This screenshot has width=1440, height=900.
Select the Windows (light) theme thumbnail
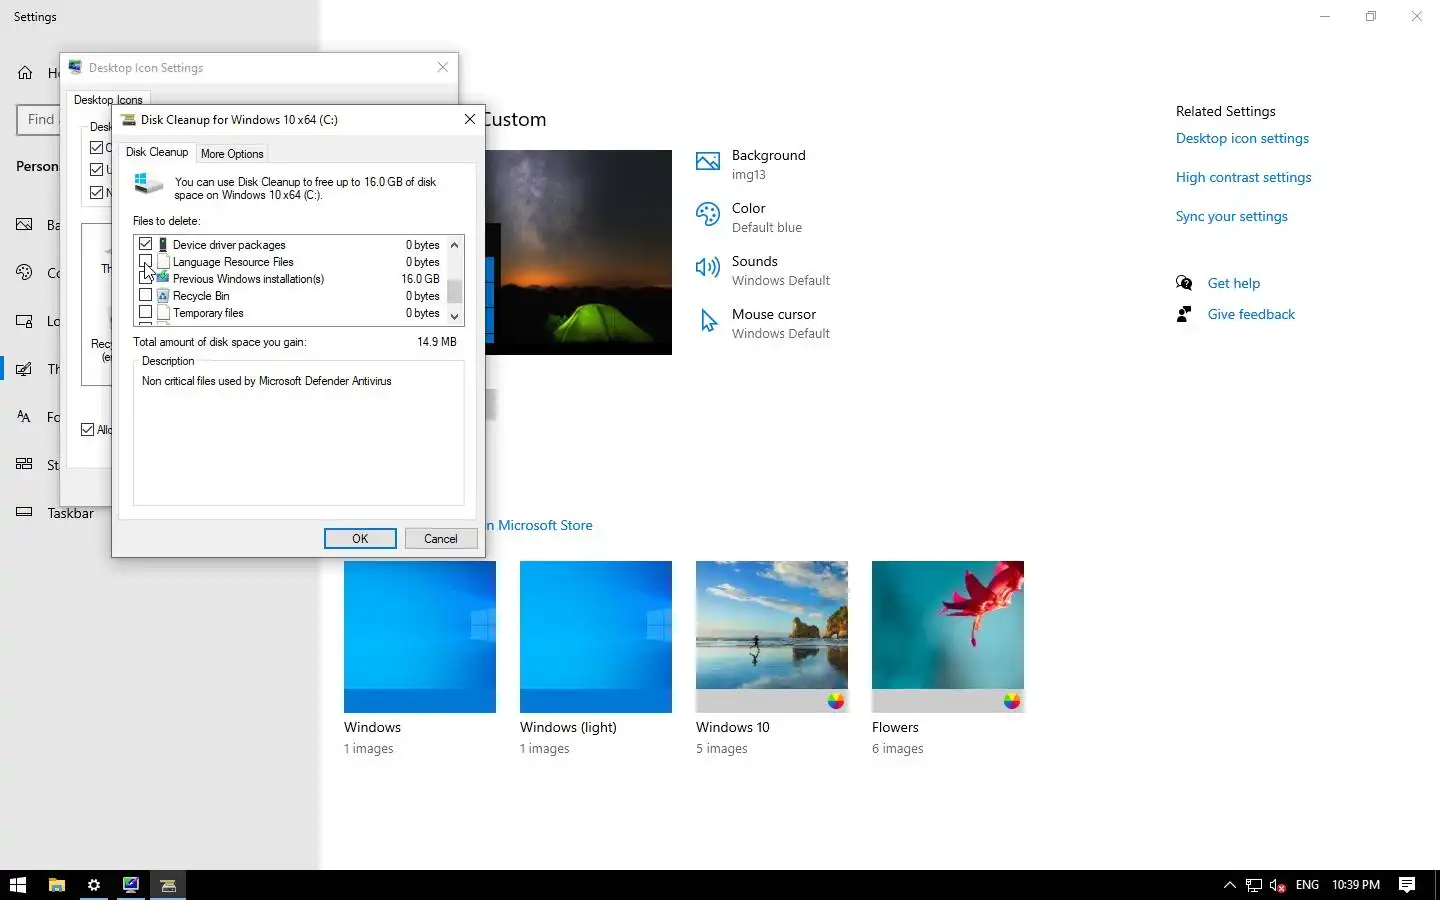pos(596,637)
